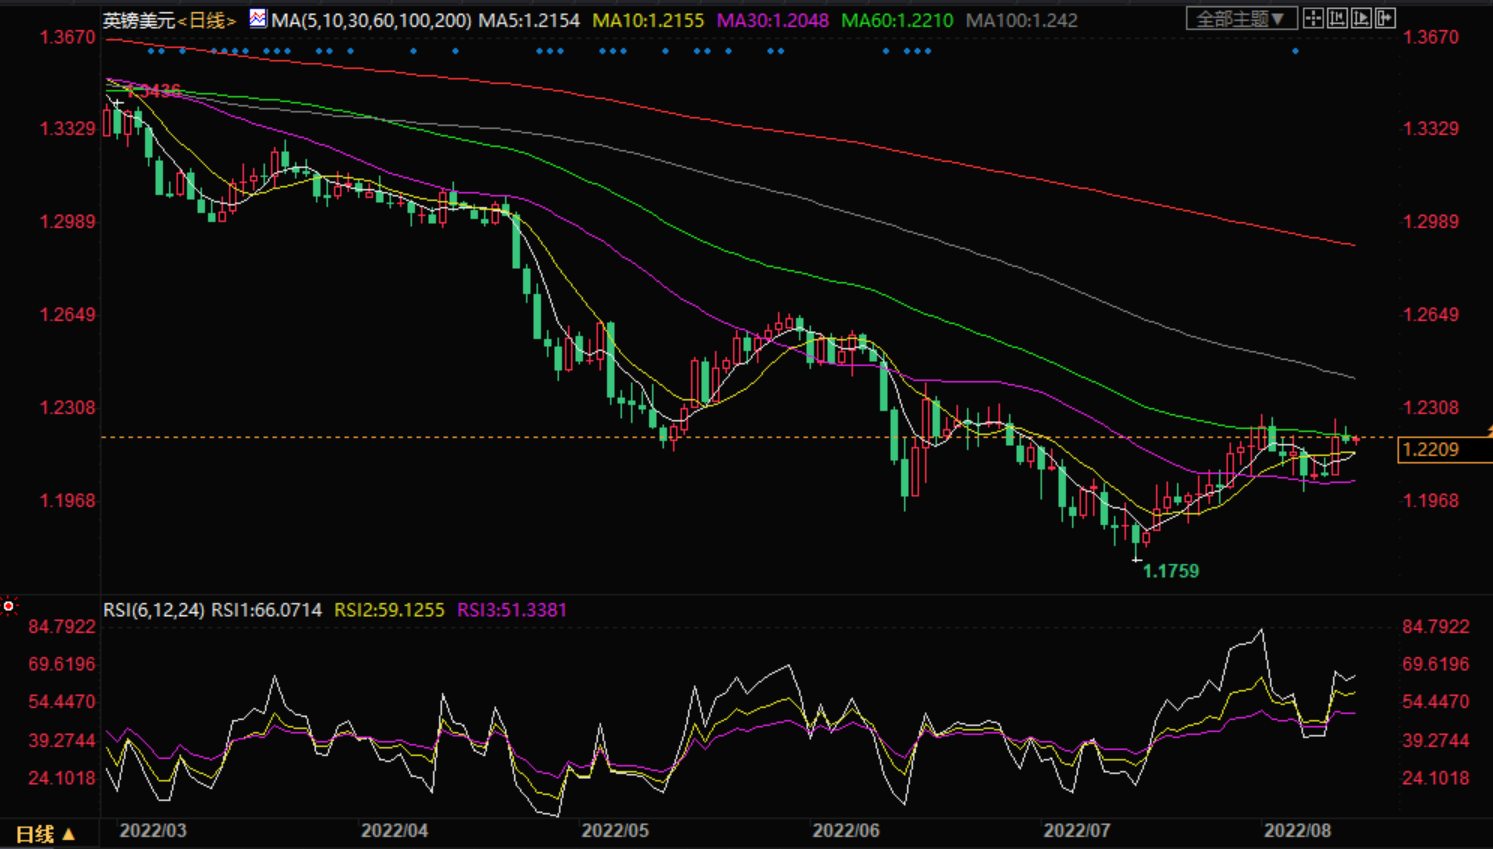Click the RSI3:51.3381 value

tap(512, 610)
